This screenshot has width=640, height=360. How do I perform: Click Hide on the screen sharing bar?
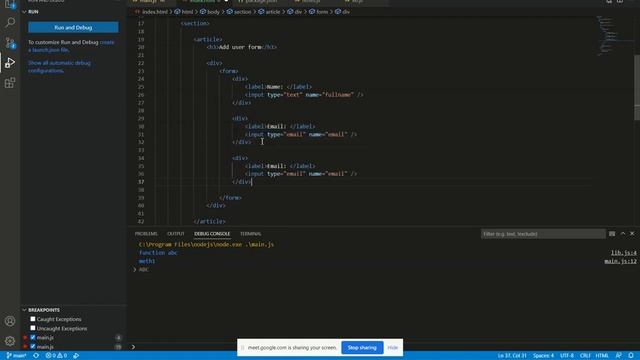pyautogui.click(x=393, y=348)
